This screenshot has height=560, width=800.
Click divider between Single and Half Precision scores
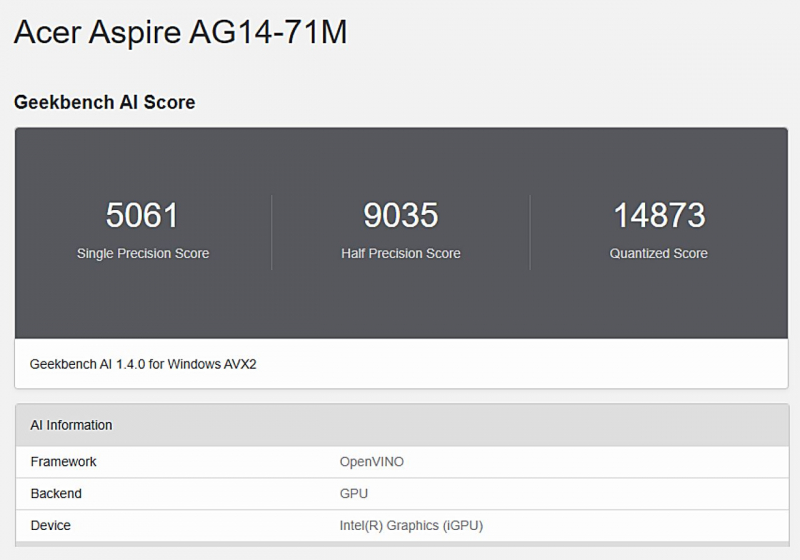pyautogui.click(x=271, y=232)
